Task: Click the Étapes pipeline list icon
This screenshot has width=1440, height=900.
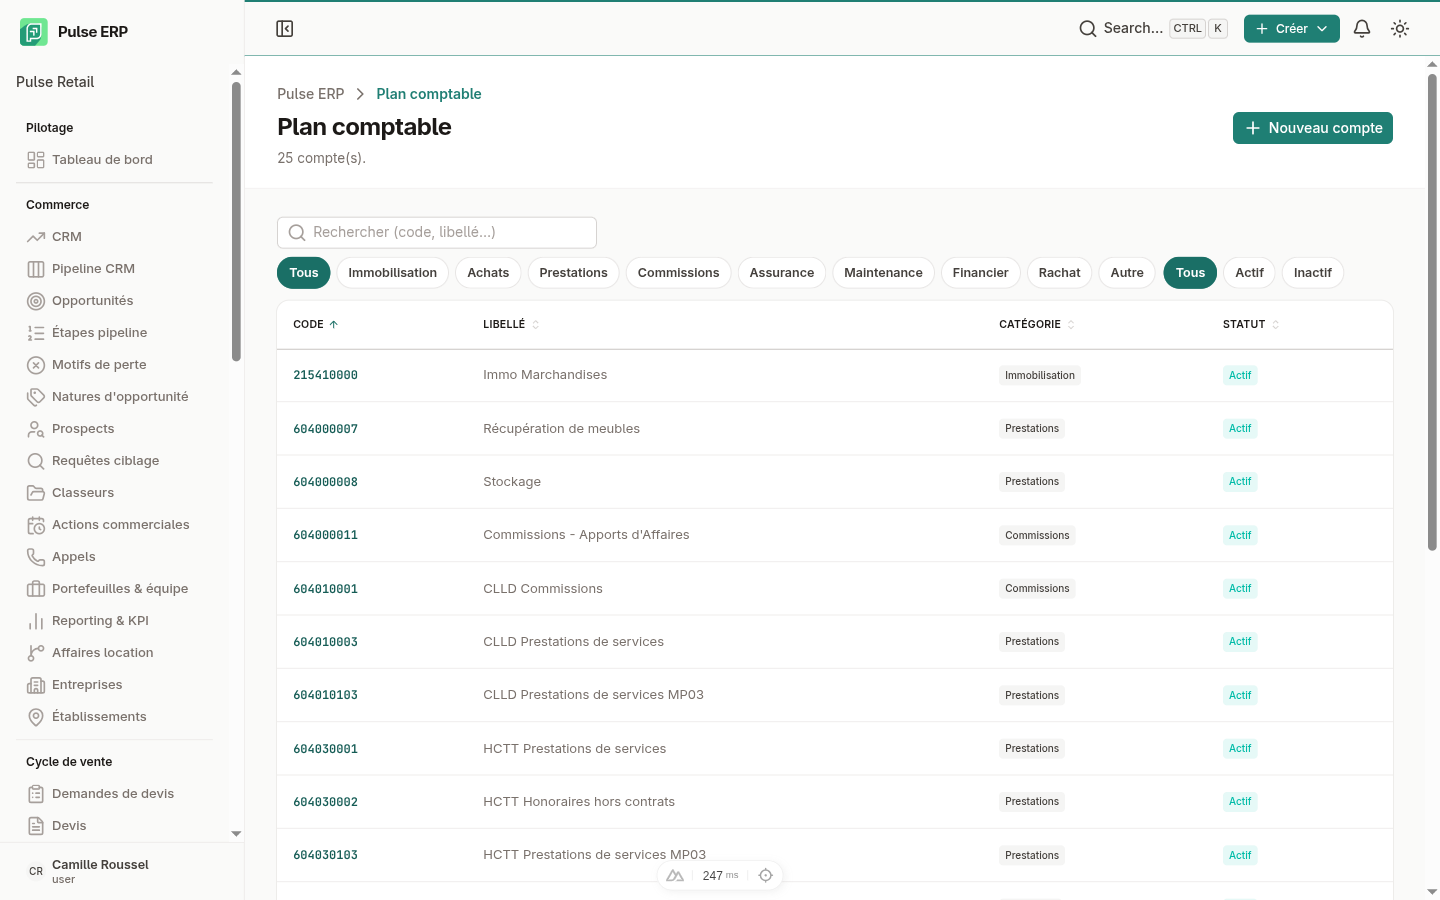Action: pos(36,333)
